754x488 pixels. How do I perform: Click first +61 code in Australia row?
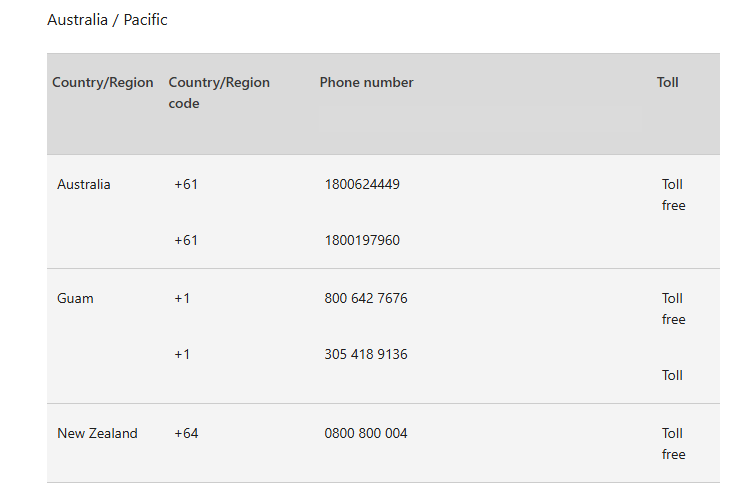coord(186,185)
